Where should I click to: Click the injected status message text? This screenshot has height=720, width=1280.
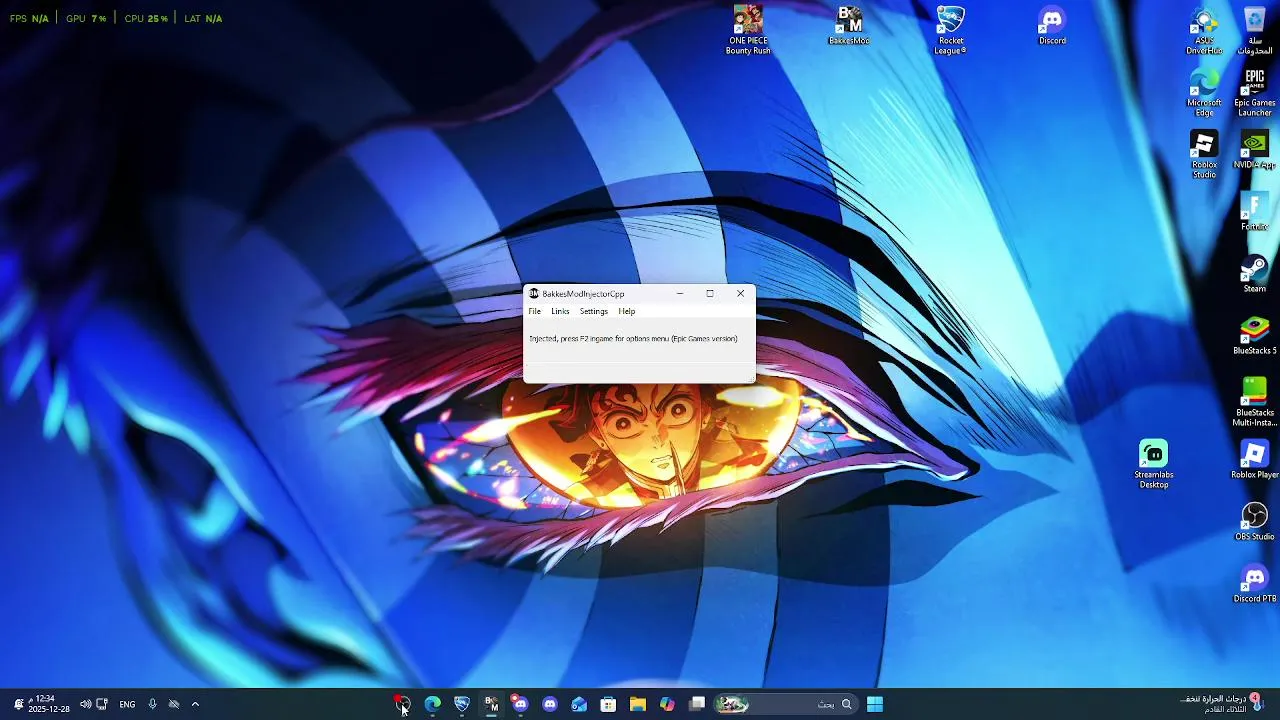[633, 339]
